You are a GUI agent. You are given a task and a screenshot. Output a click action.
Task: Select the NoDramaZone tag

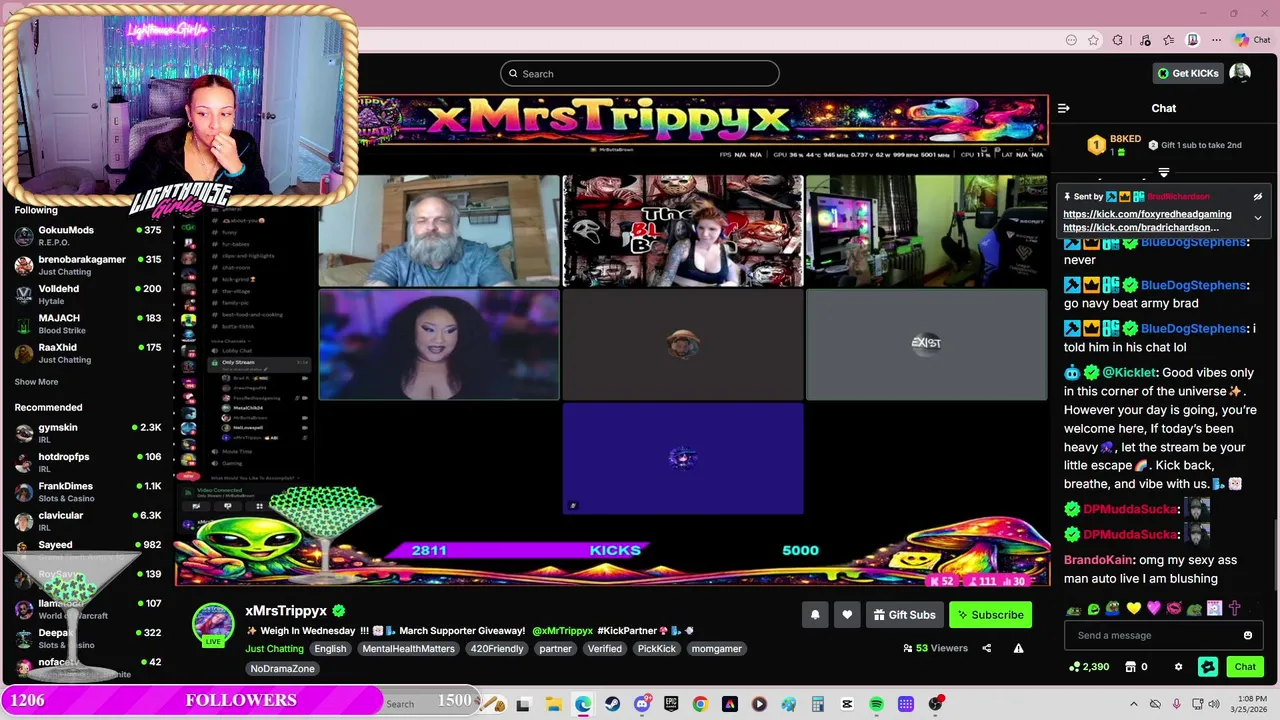click(x=282, y=669)
